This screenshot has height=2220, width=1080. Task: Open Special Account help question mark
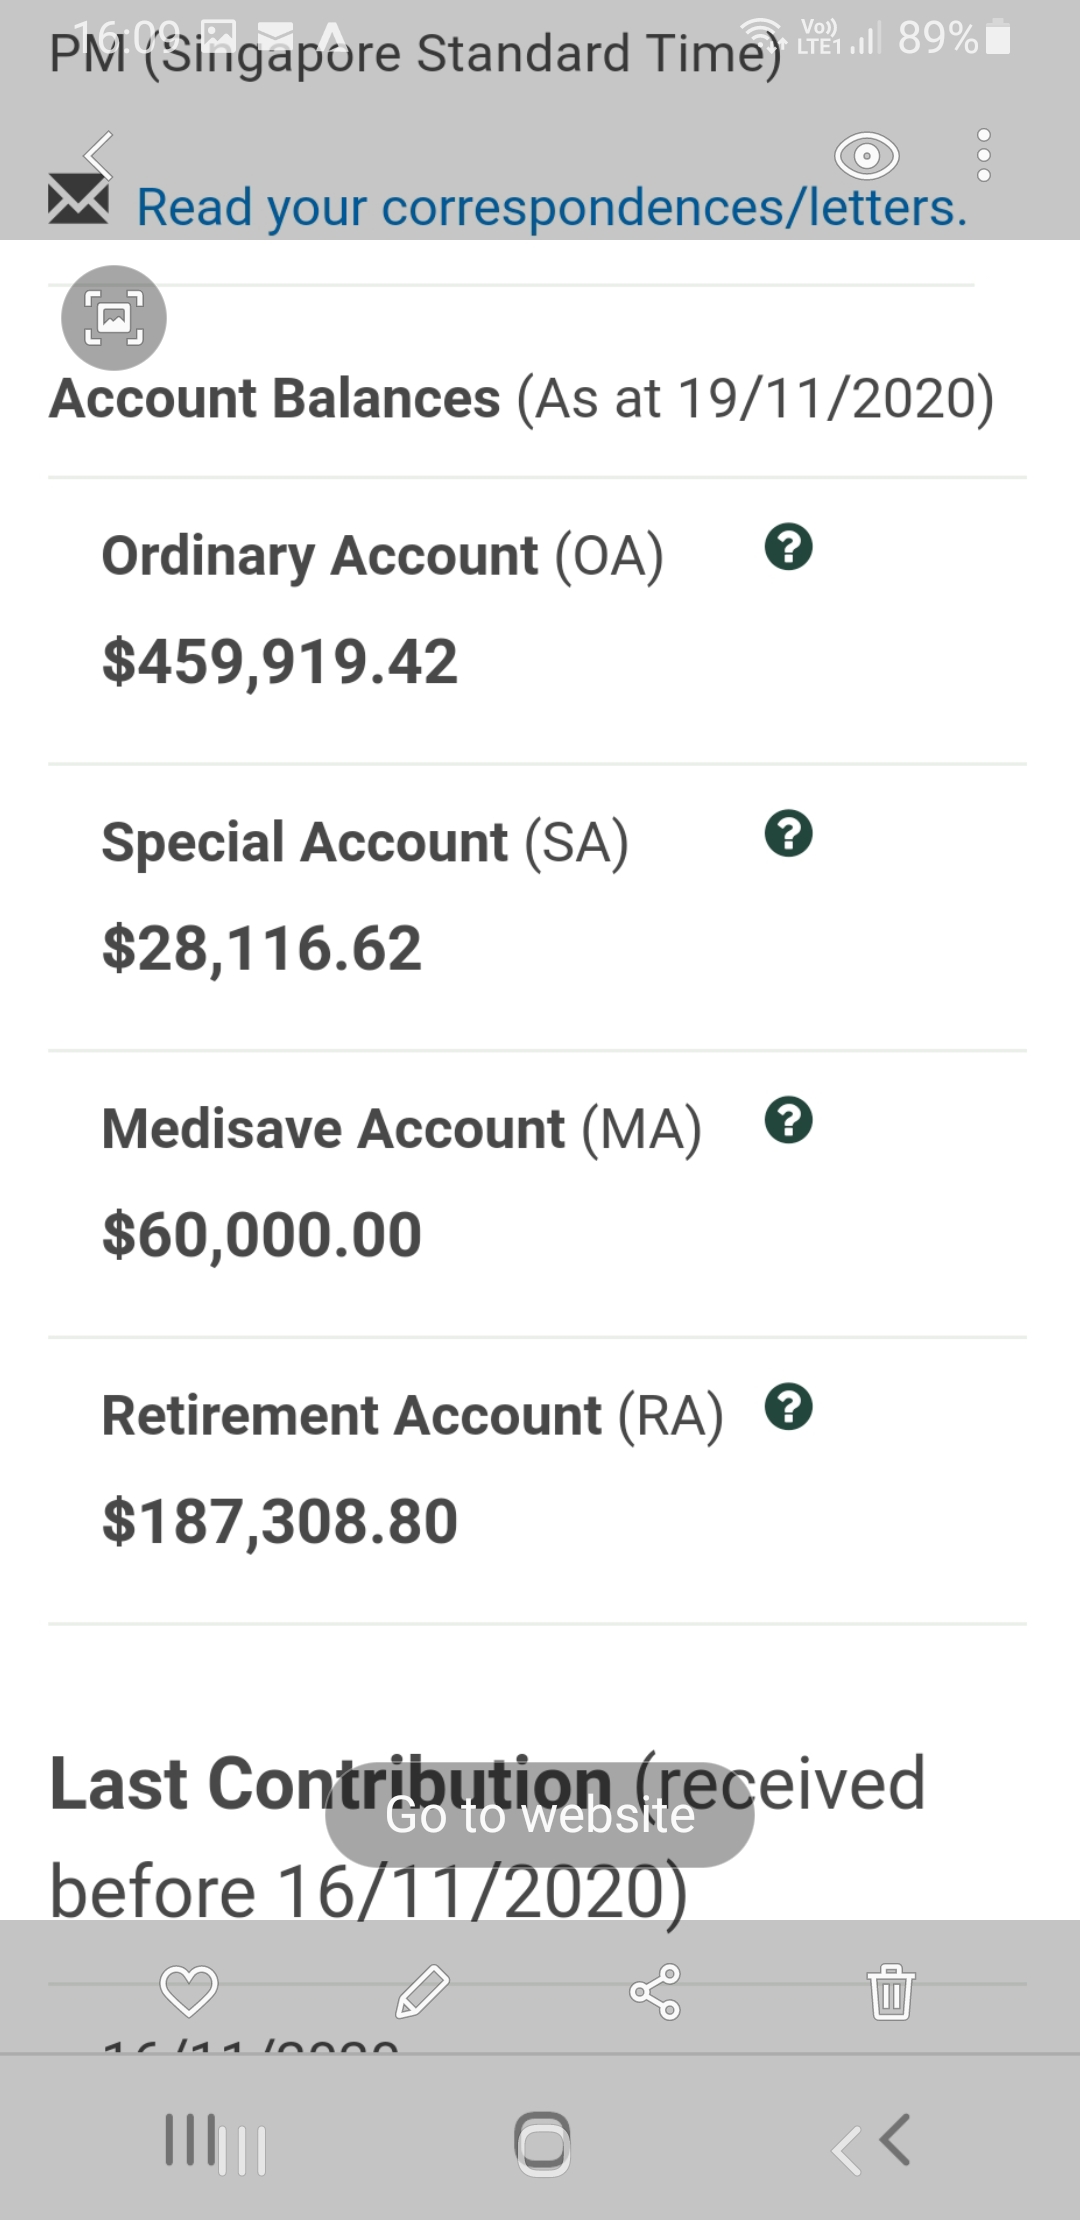coord(788,834)
